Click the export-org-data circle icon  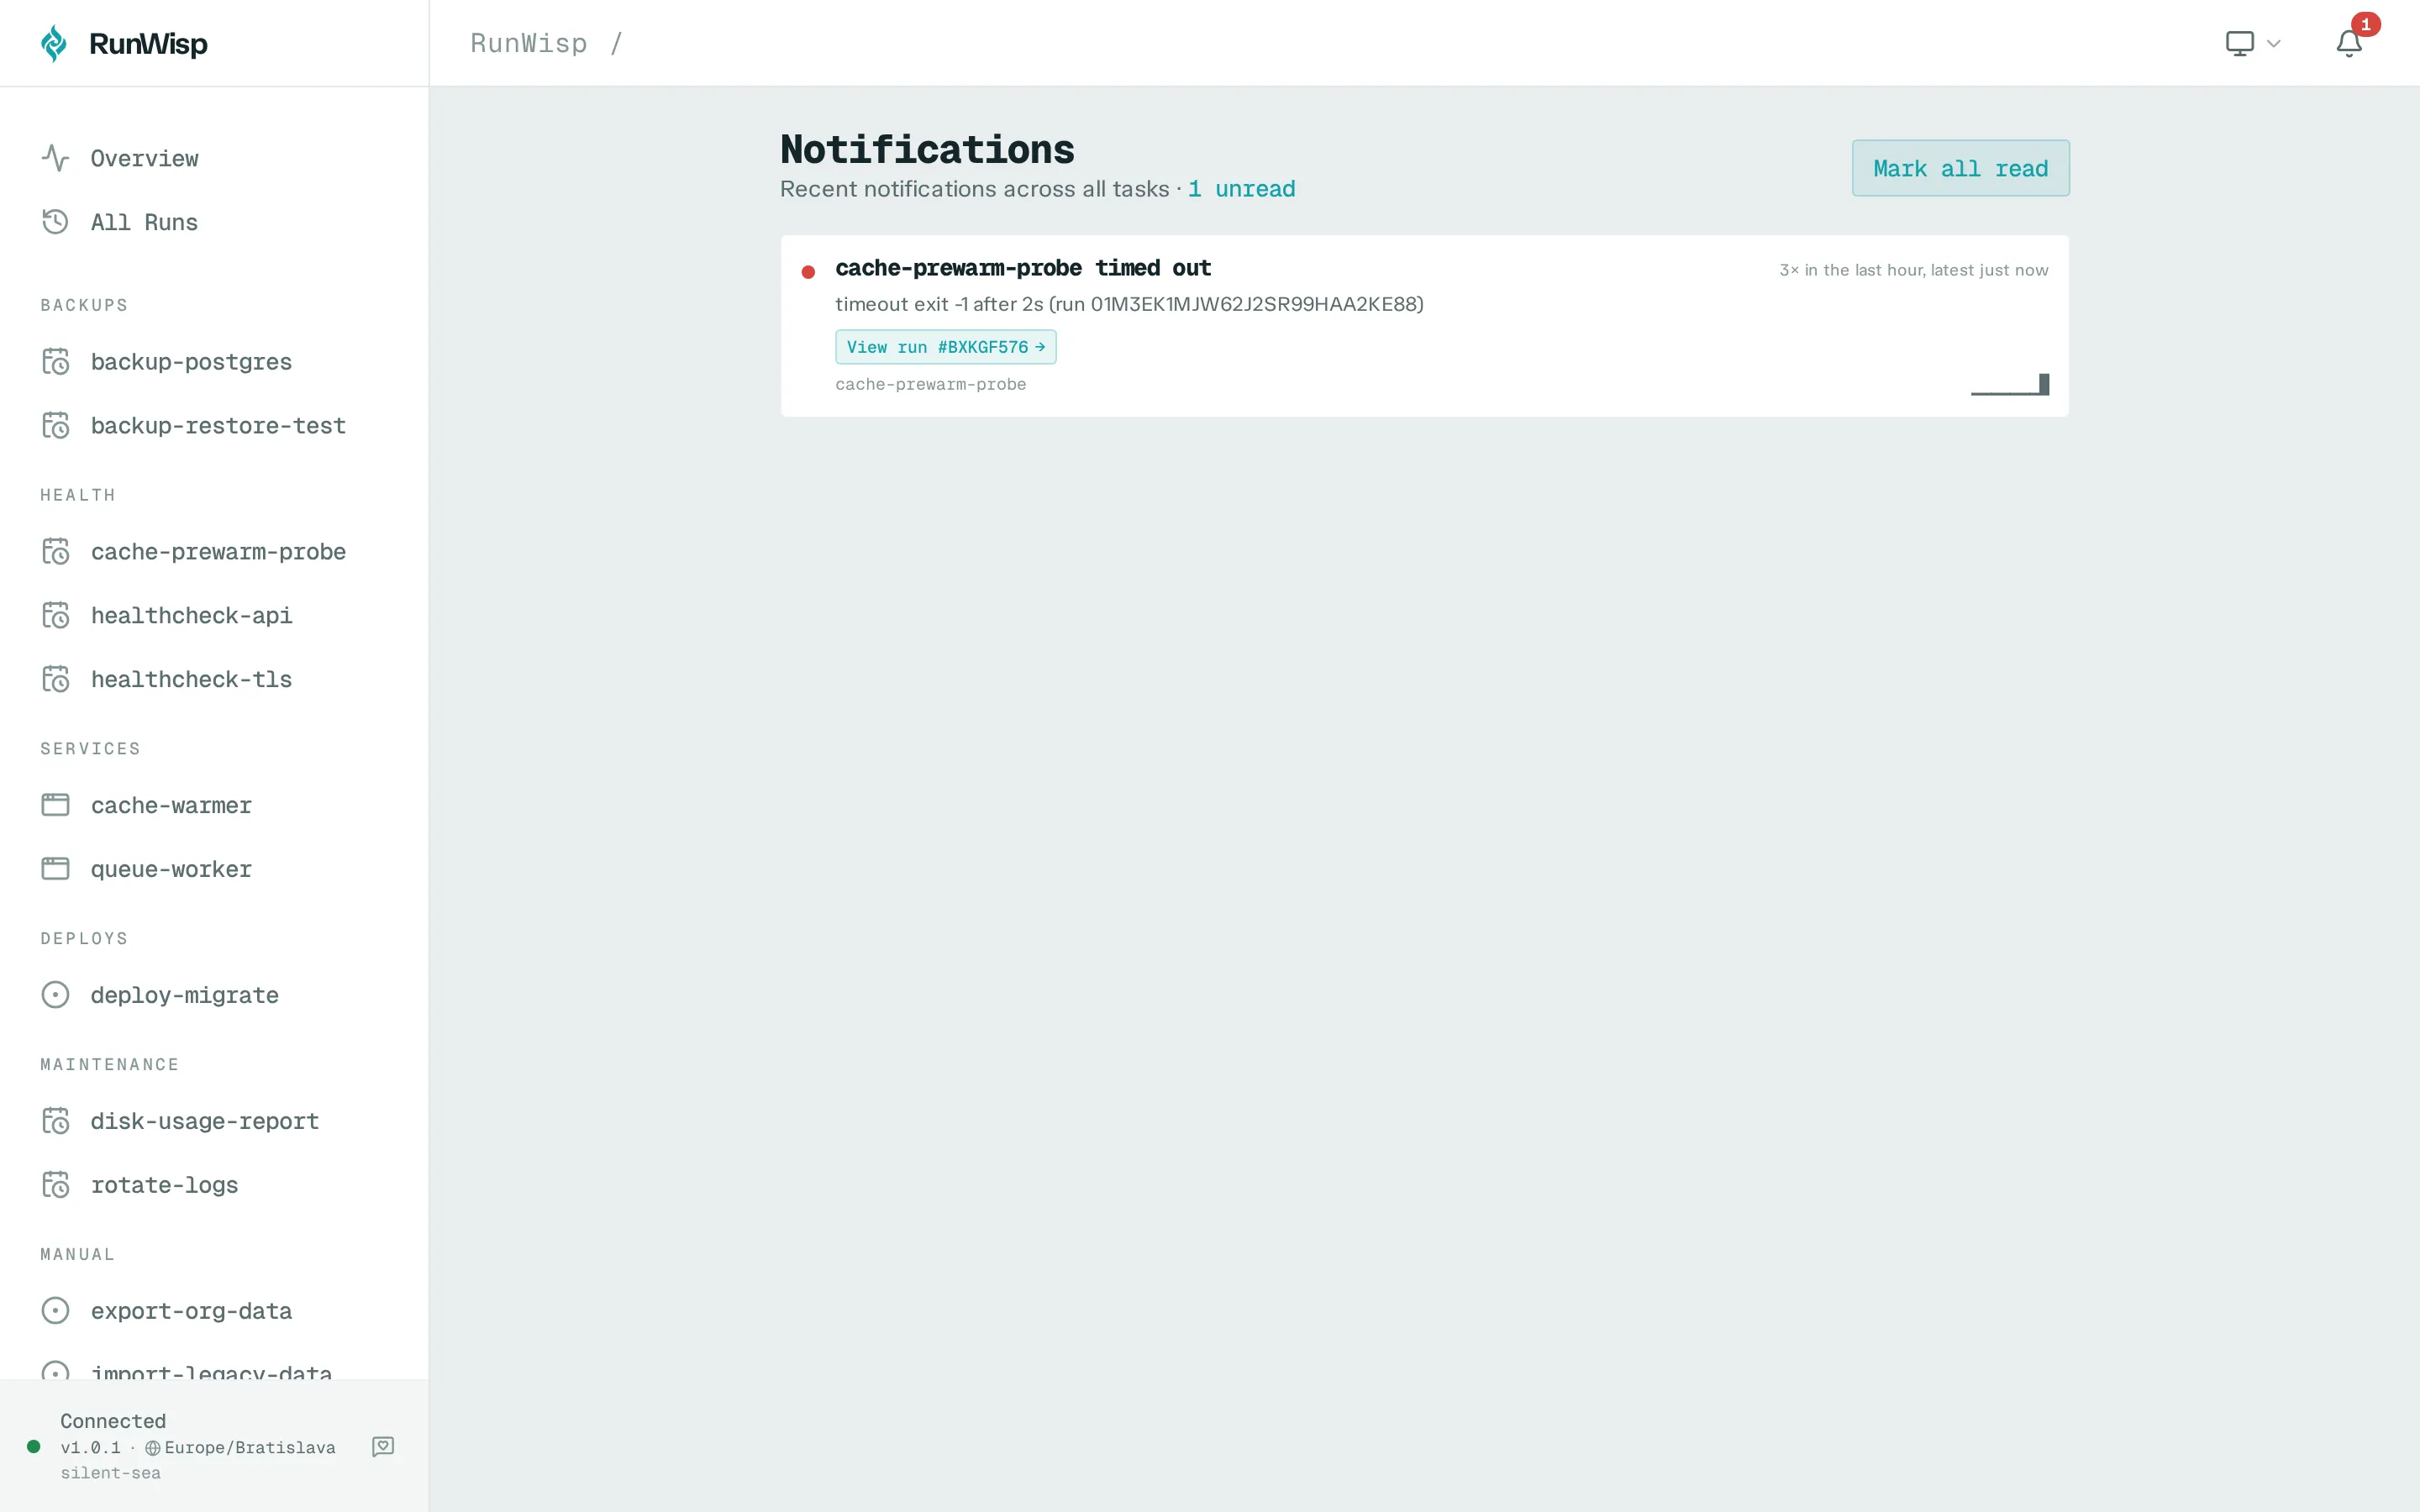[55, 1311]
